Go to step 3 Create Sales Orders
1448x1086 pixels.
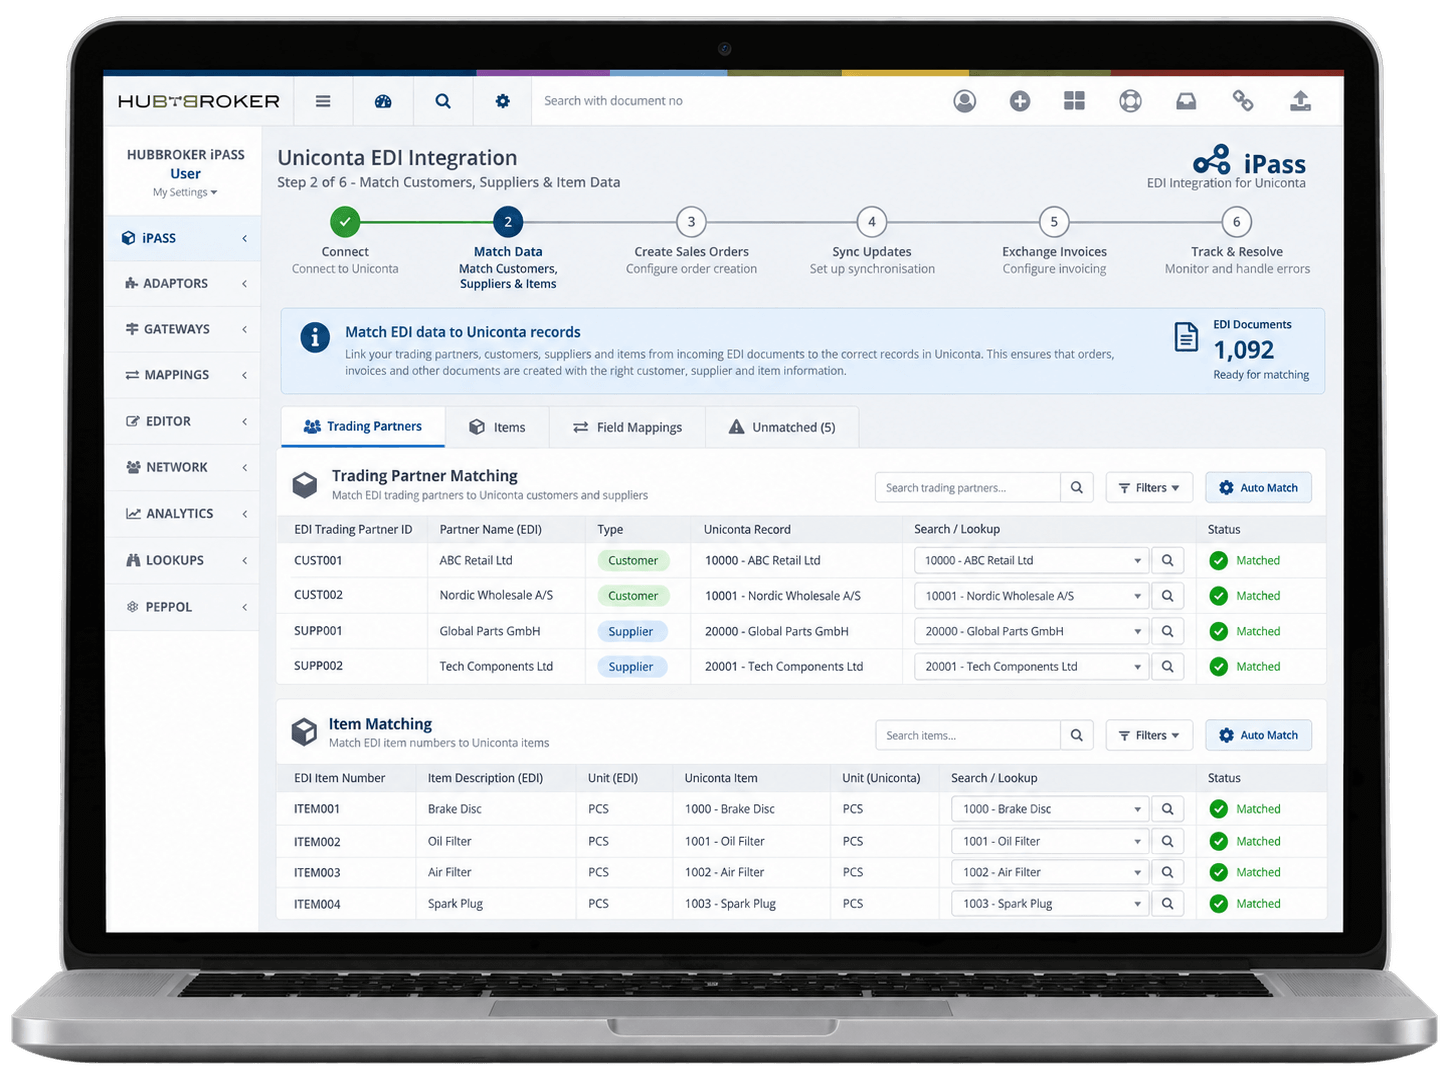click(691, 222)
